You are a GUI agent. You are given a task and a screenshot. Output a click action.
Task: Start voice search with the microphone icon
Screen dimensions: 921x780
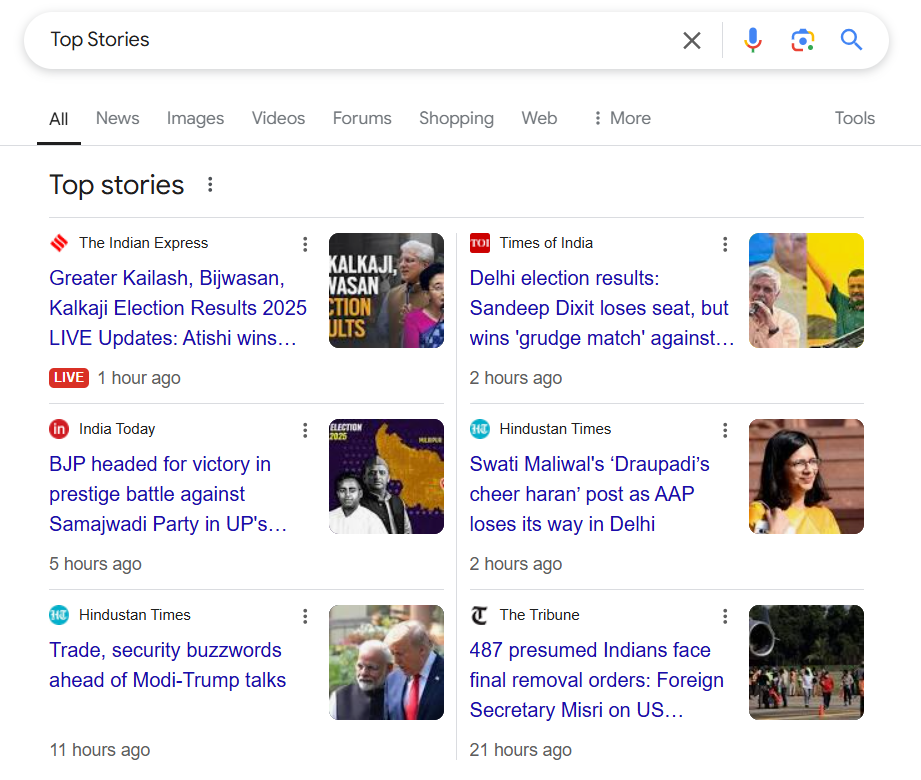(x=752, y=40)
